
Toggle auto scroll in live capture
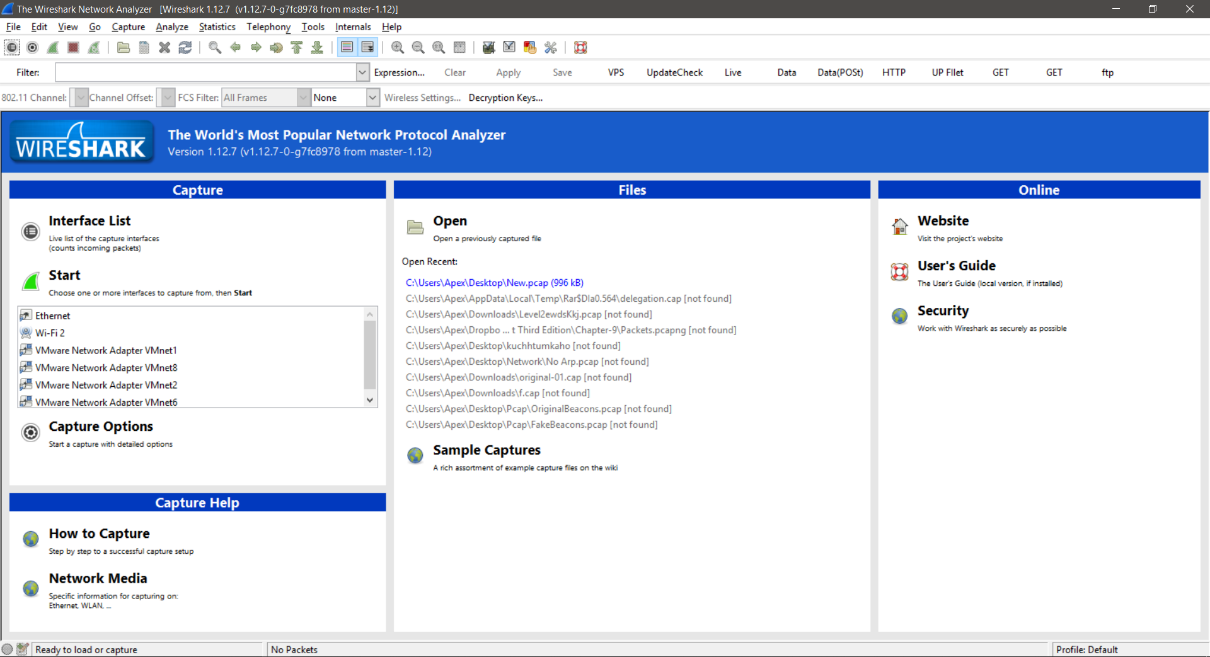point(368,47)
